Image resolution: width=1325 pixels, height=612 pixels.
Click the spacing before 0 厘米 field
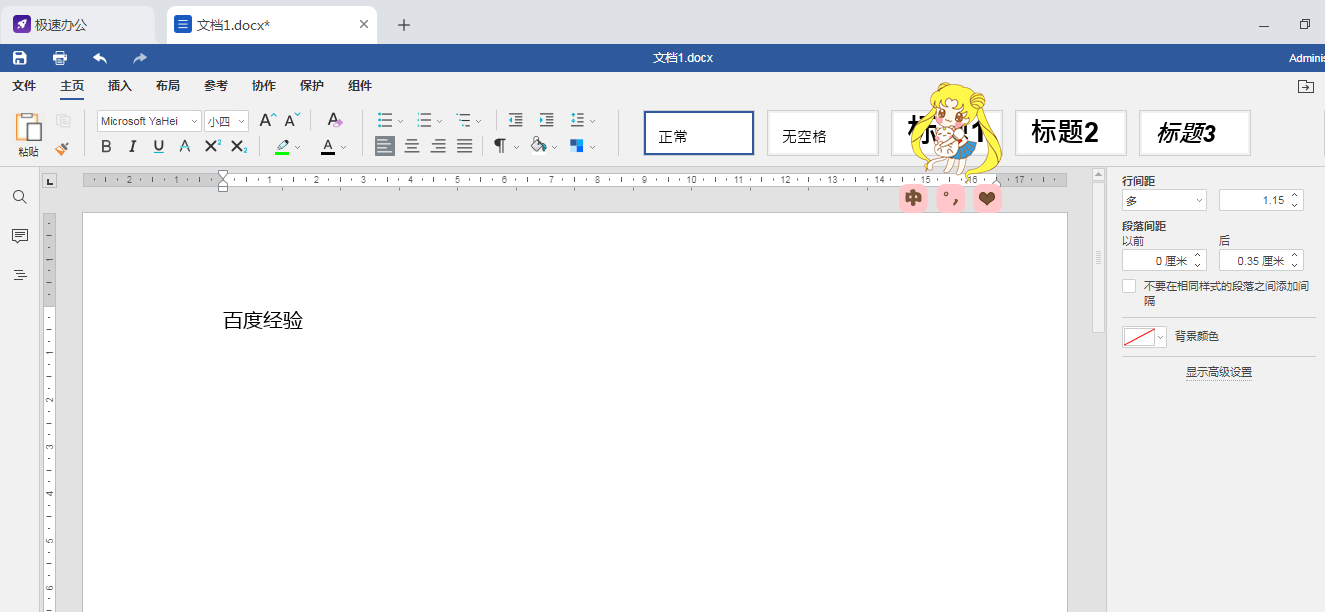click(1164, 261)
